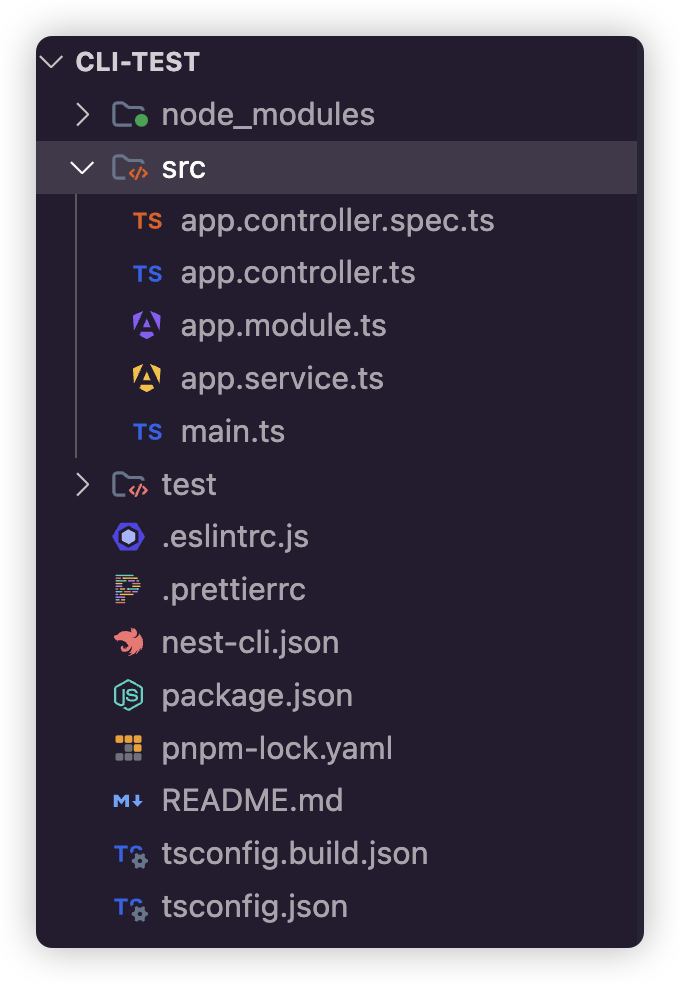Select the src folder label
This screenshot has height=984, width=680.
click(x=184, y=168)
